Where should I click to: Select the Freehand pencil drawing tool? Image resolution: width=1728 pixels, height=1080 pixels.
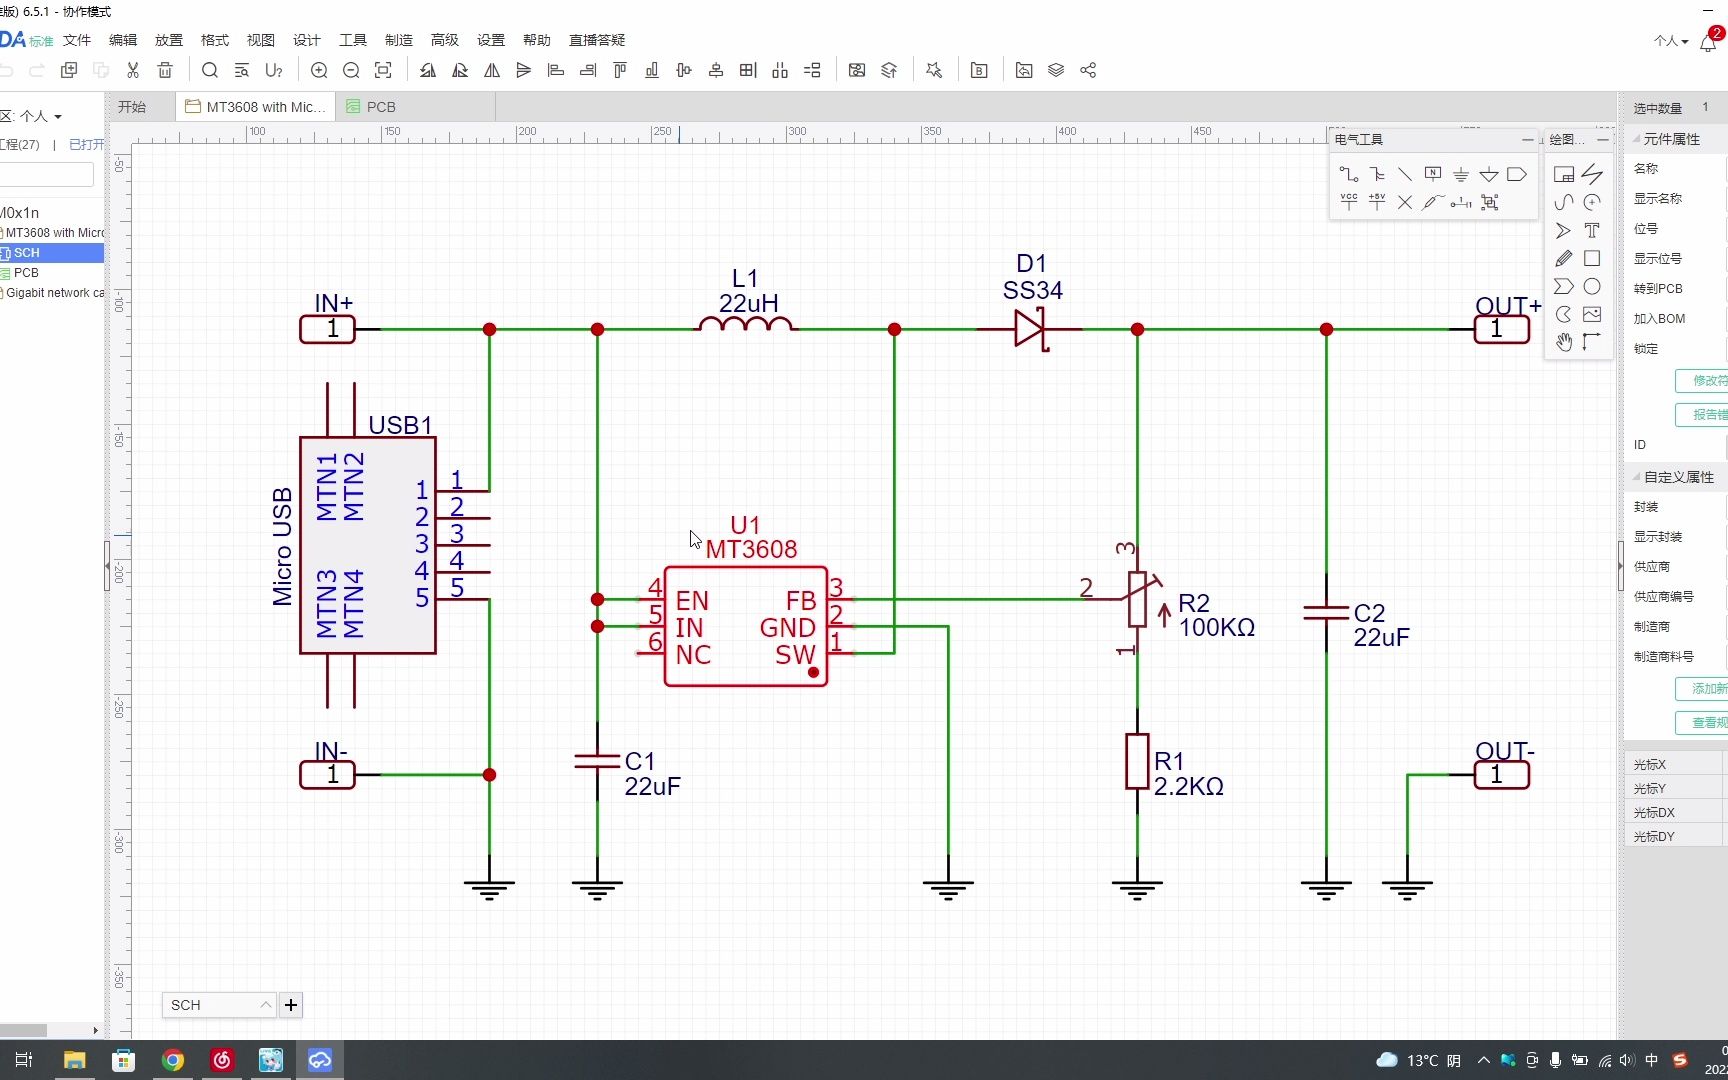tap(1564, 258)
